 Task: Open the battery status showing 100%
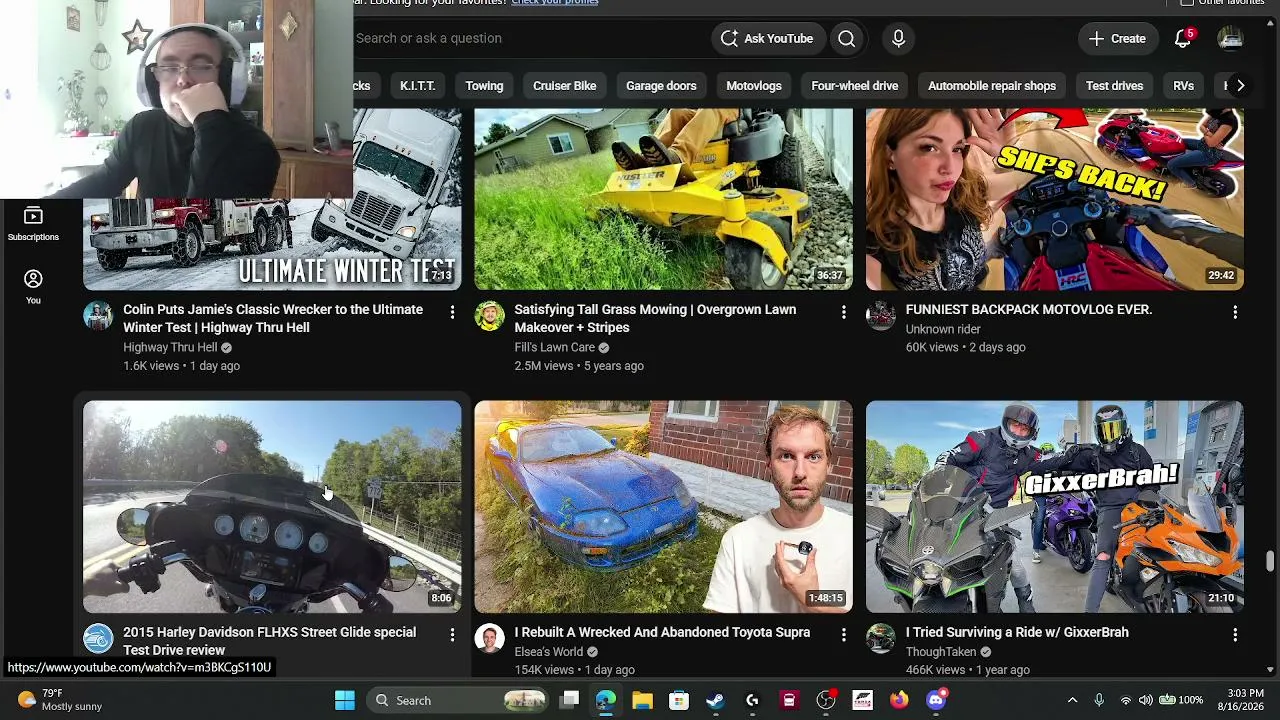[1181, 700]
